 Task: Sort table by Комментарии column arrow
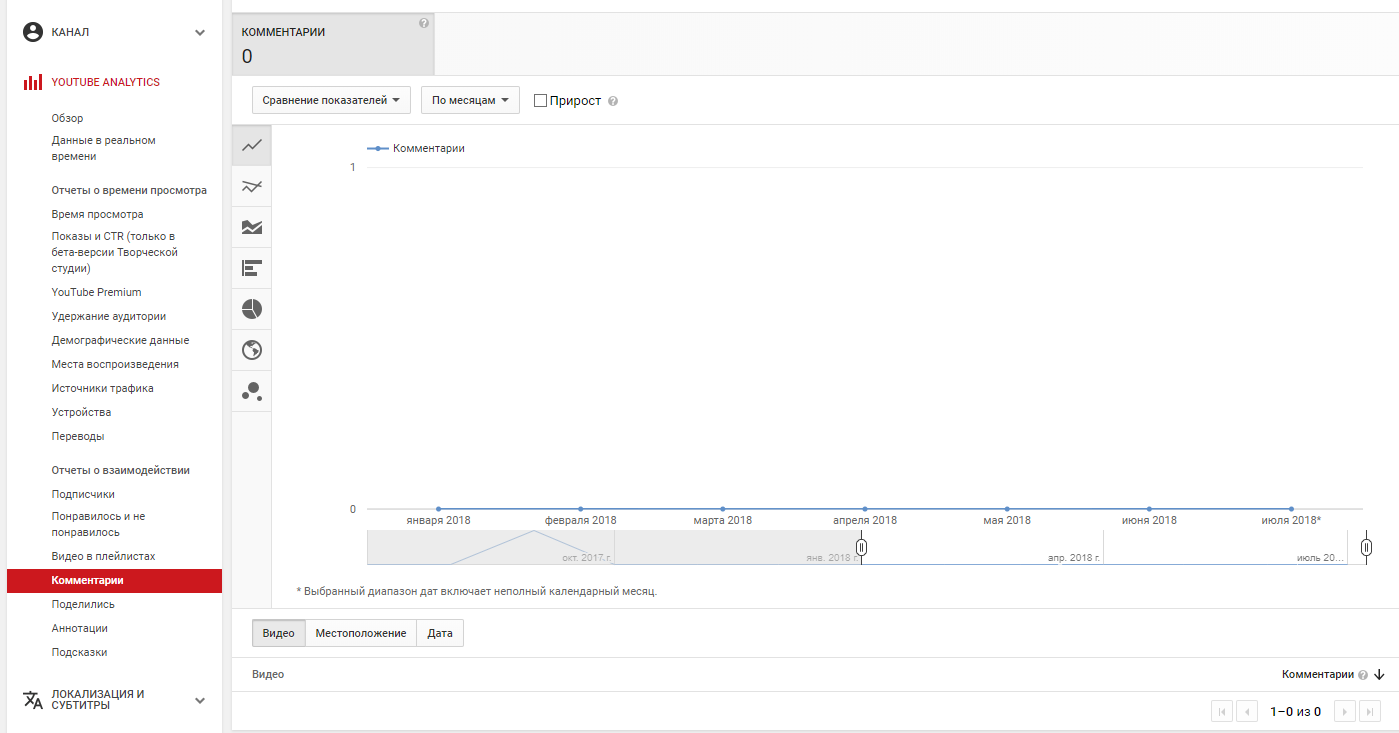(x=1380, y=675)
